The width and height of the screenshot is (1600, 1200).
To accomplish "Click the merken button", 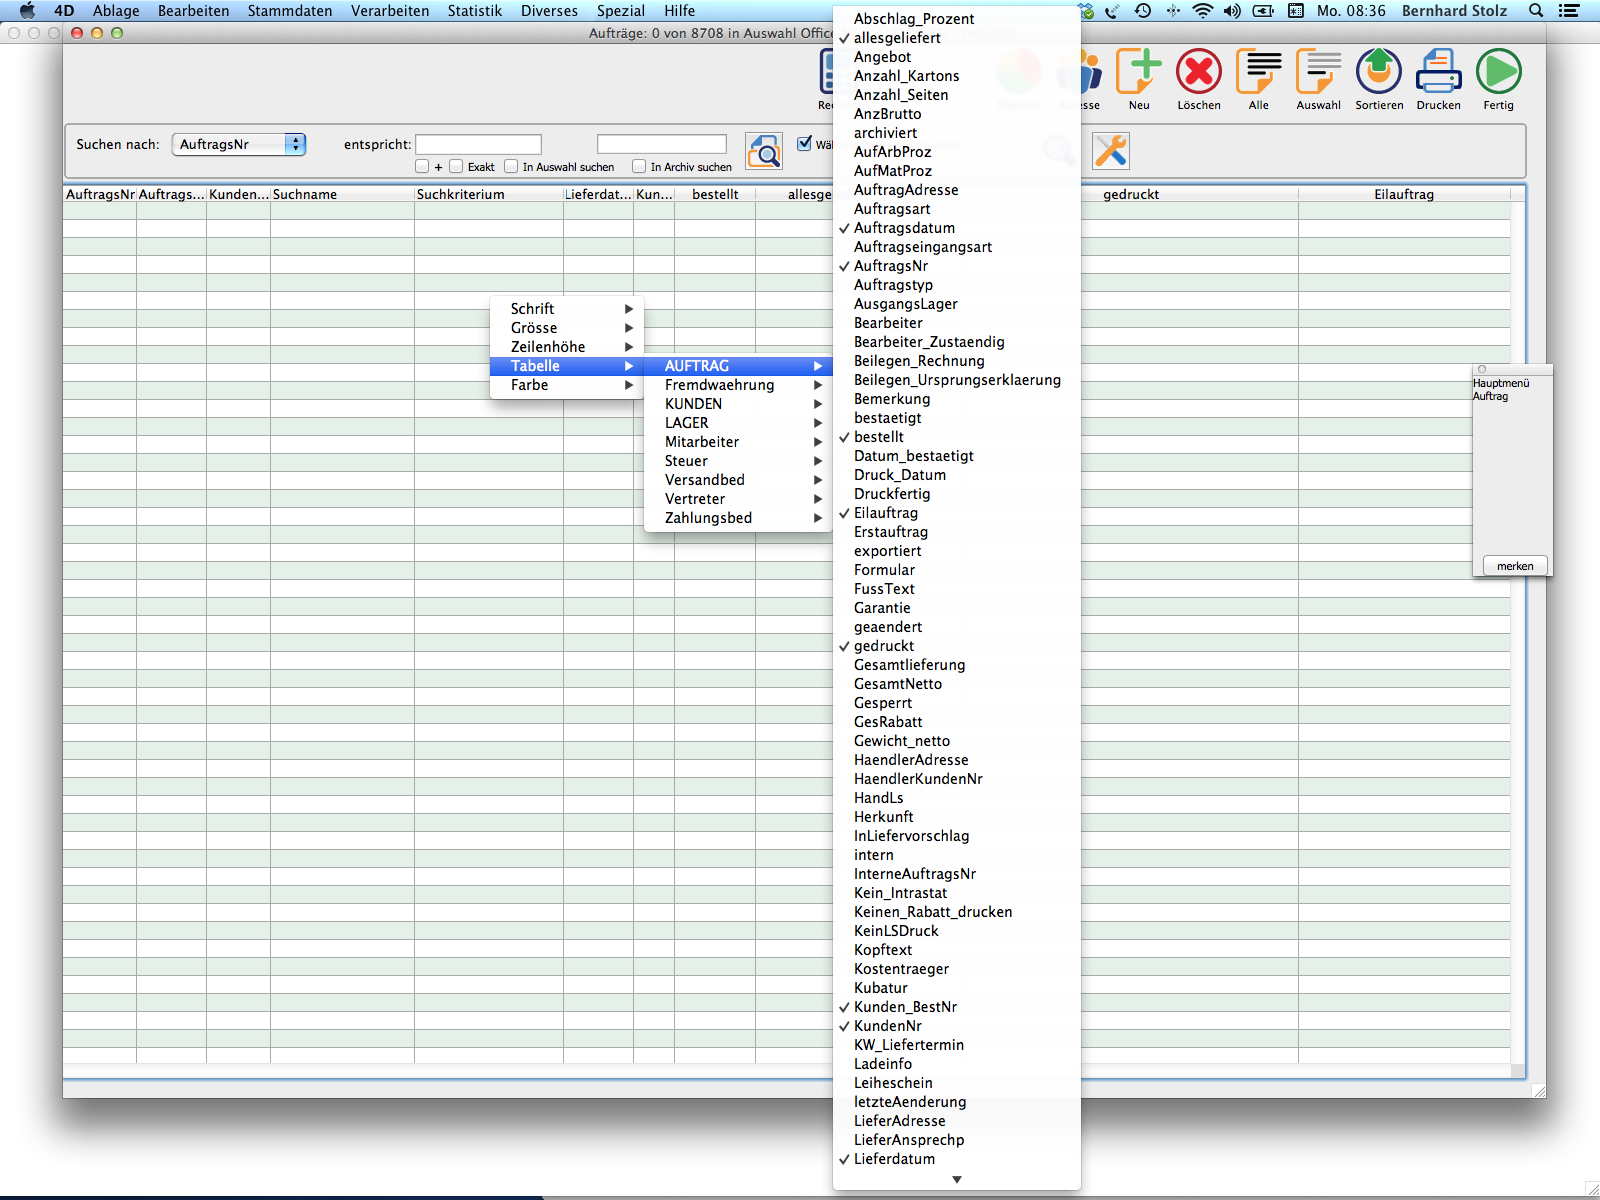I will pyautogui.click(x=1514, y=566).
